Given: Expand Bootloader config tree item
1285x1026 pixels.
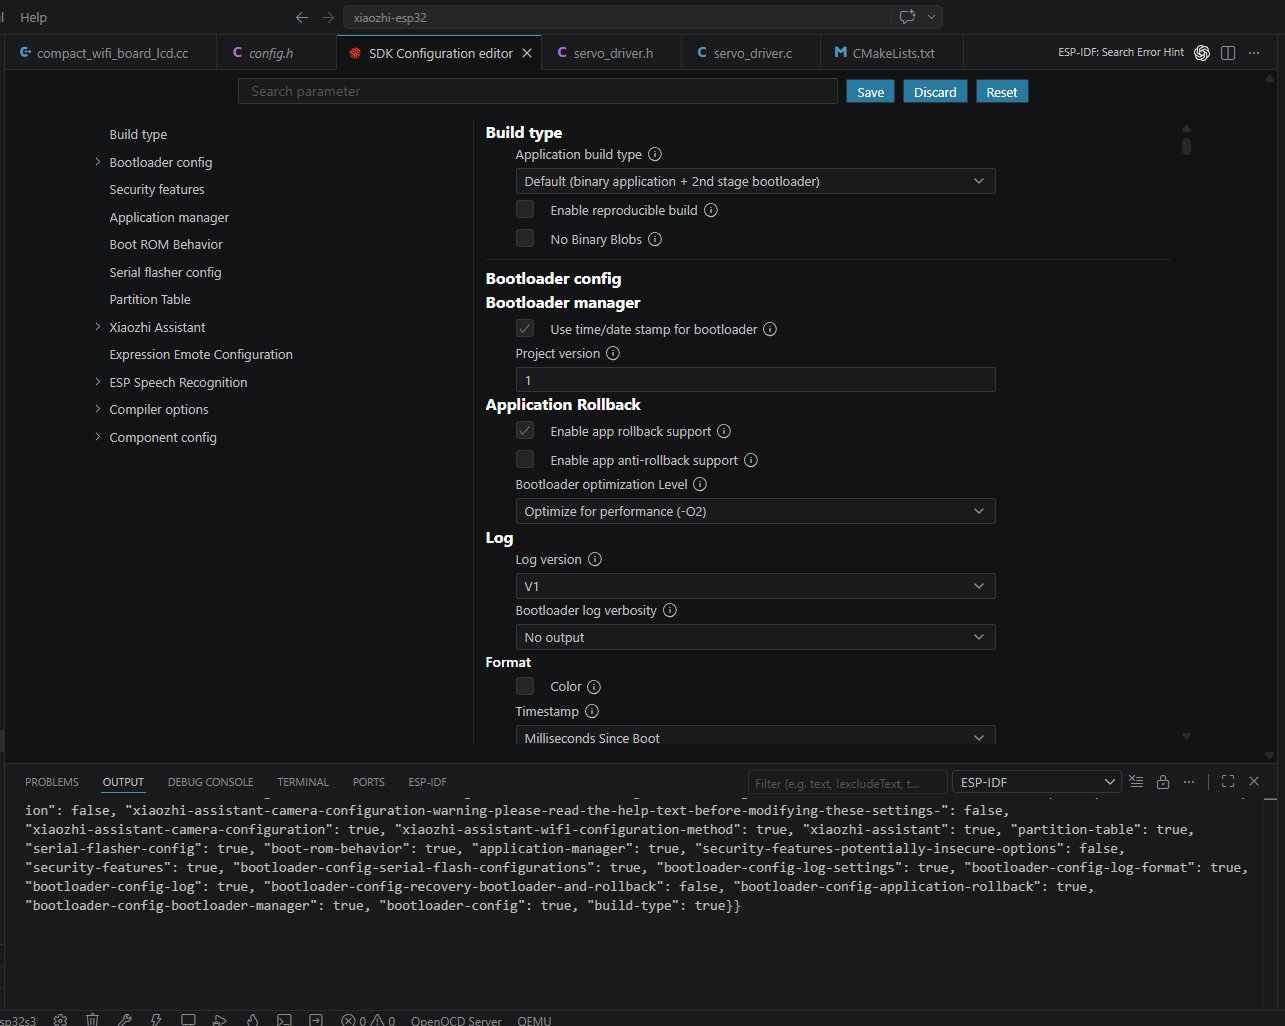Looking at the screenshot, I should pos(97,162).
